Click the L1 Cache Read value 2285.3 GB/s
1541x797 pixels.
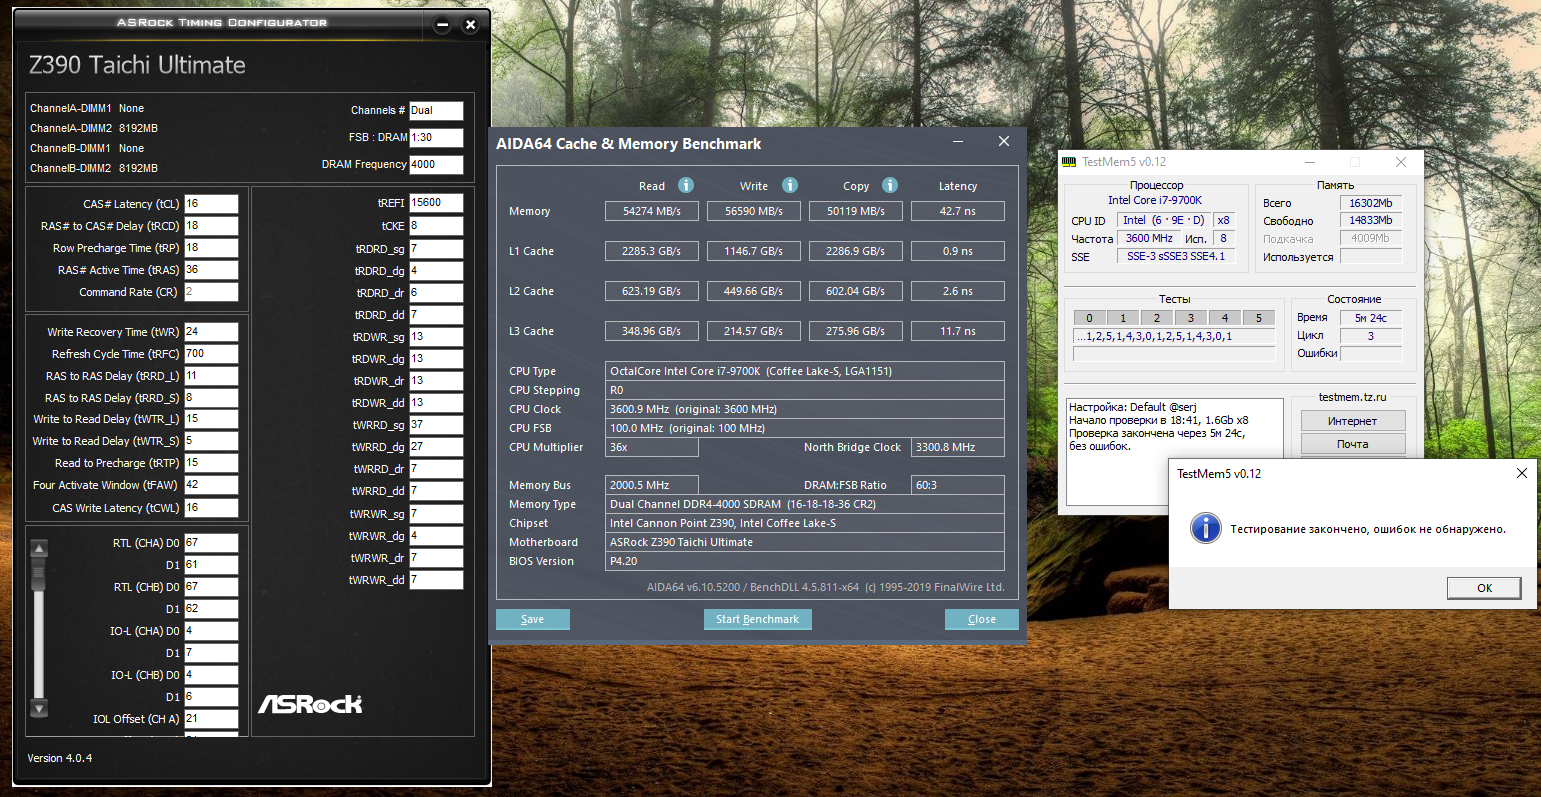652,251
